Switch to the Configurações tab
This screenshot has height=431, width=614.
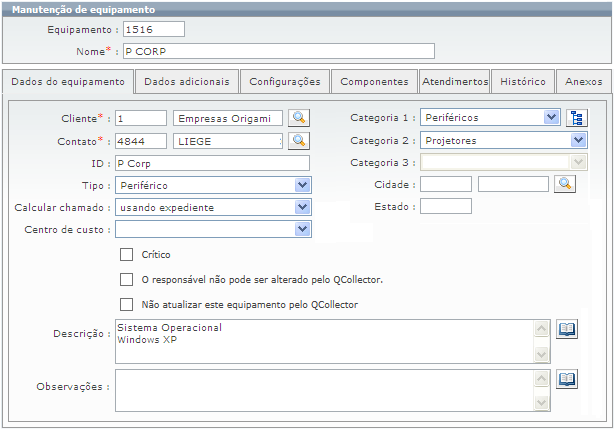(285, 82)
